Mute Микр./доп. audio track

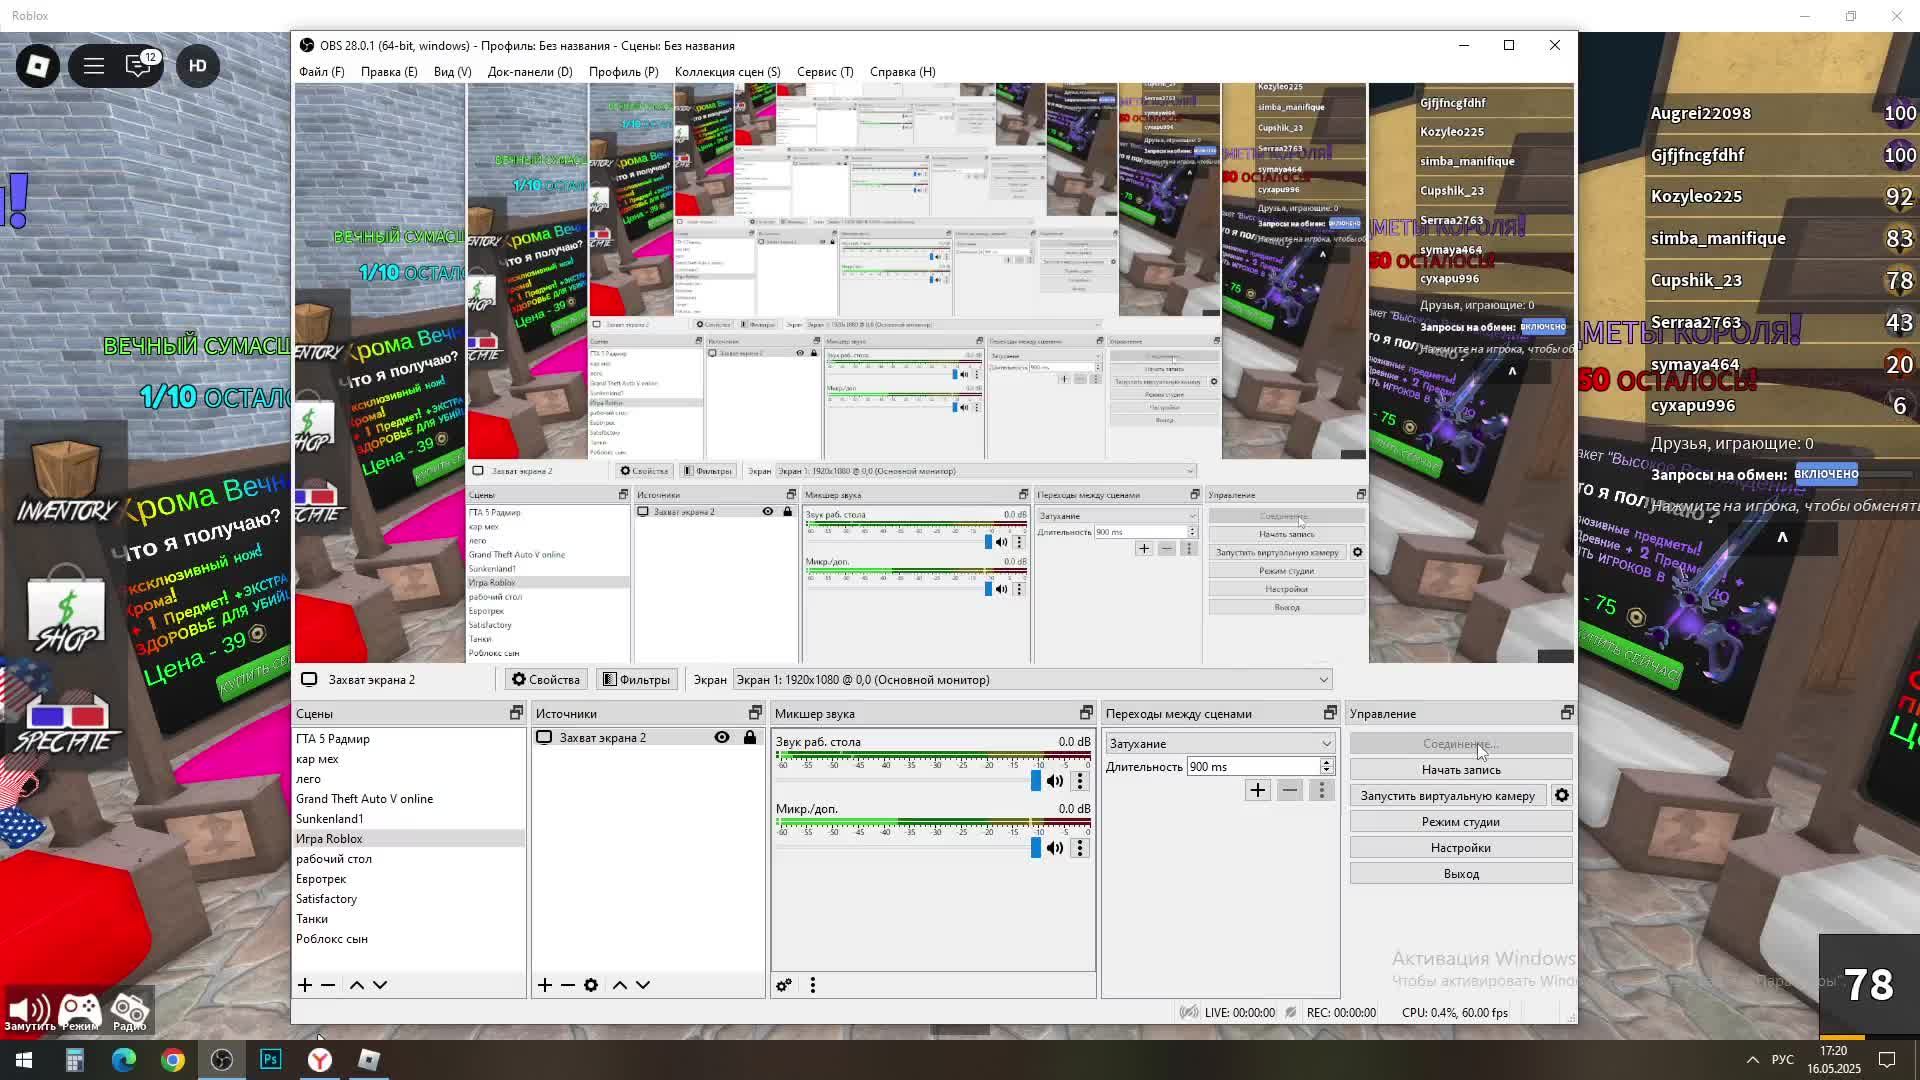click(1055, 848)
